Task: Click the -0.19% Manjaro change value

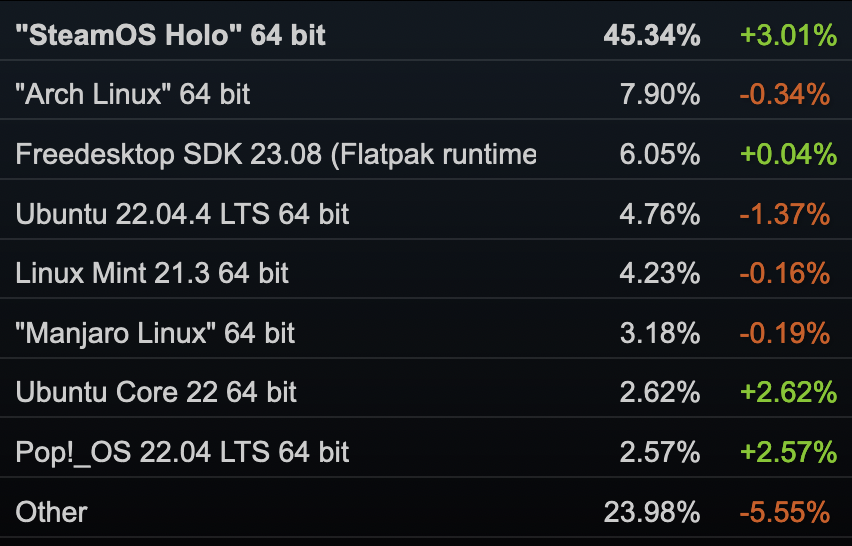Action: click(x=785, y=333)
